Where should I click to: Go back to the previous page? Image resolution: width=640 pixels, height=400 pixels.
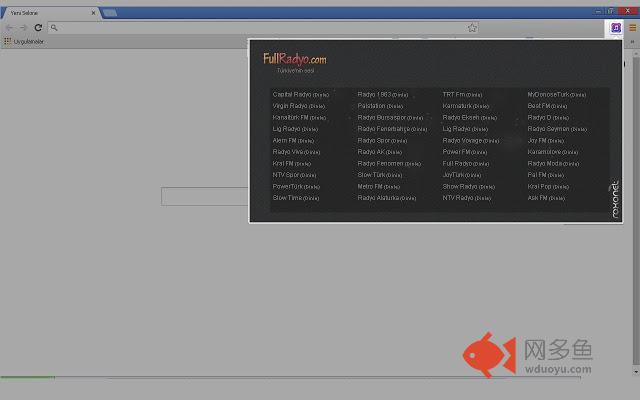tap(9, 28)
